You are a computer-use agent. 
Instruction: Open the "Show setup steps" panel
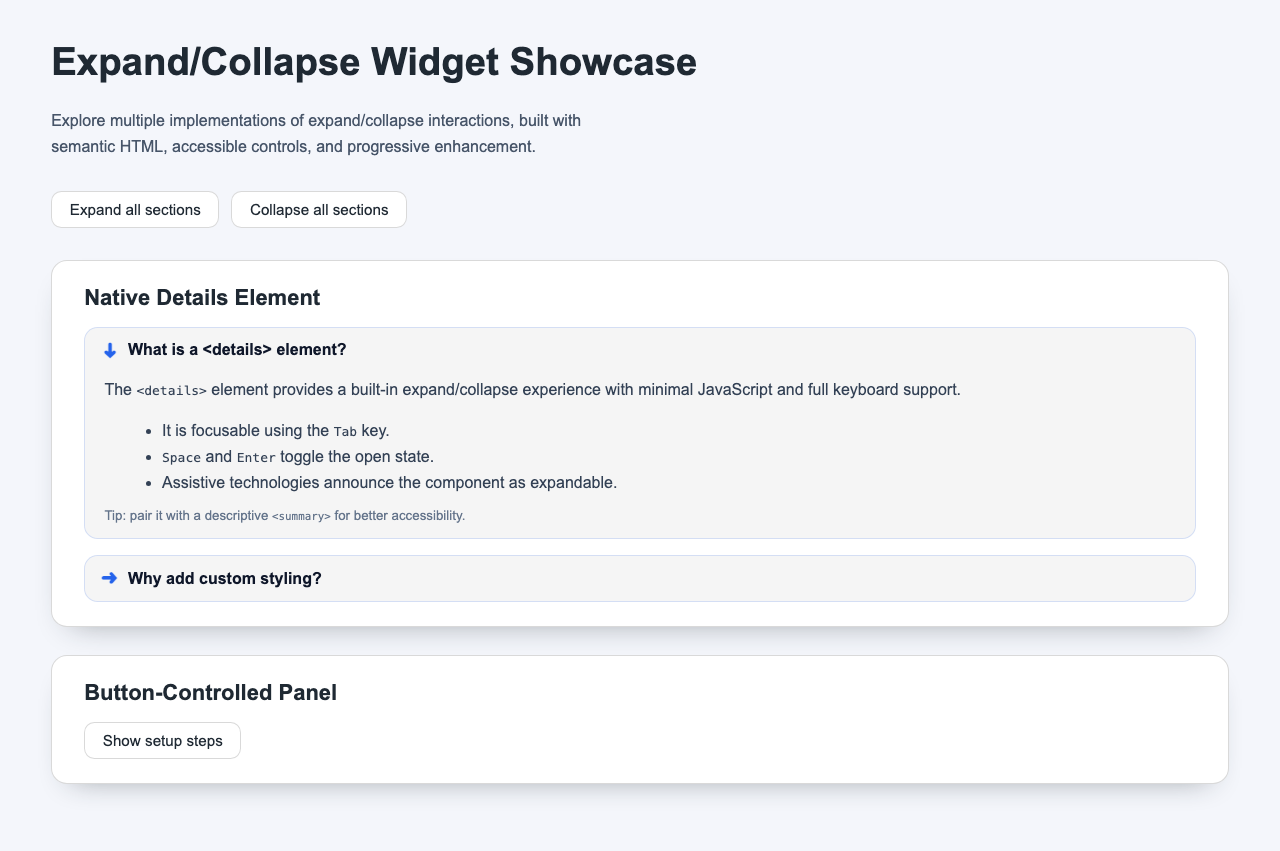(162, 740)
